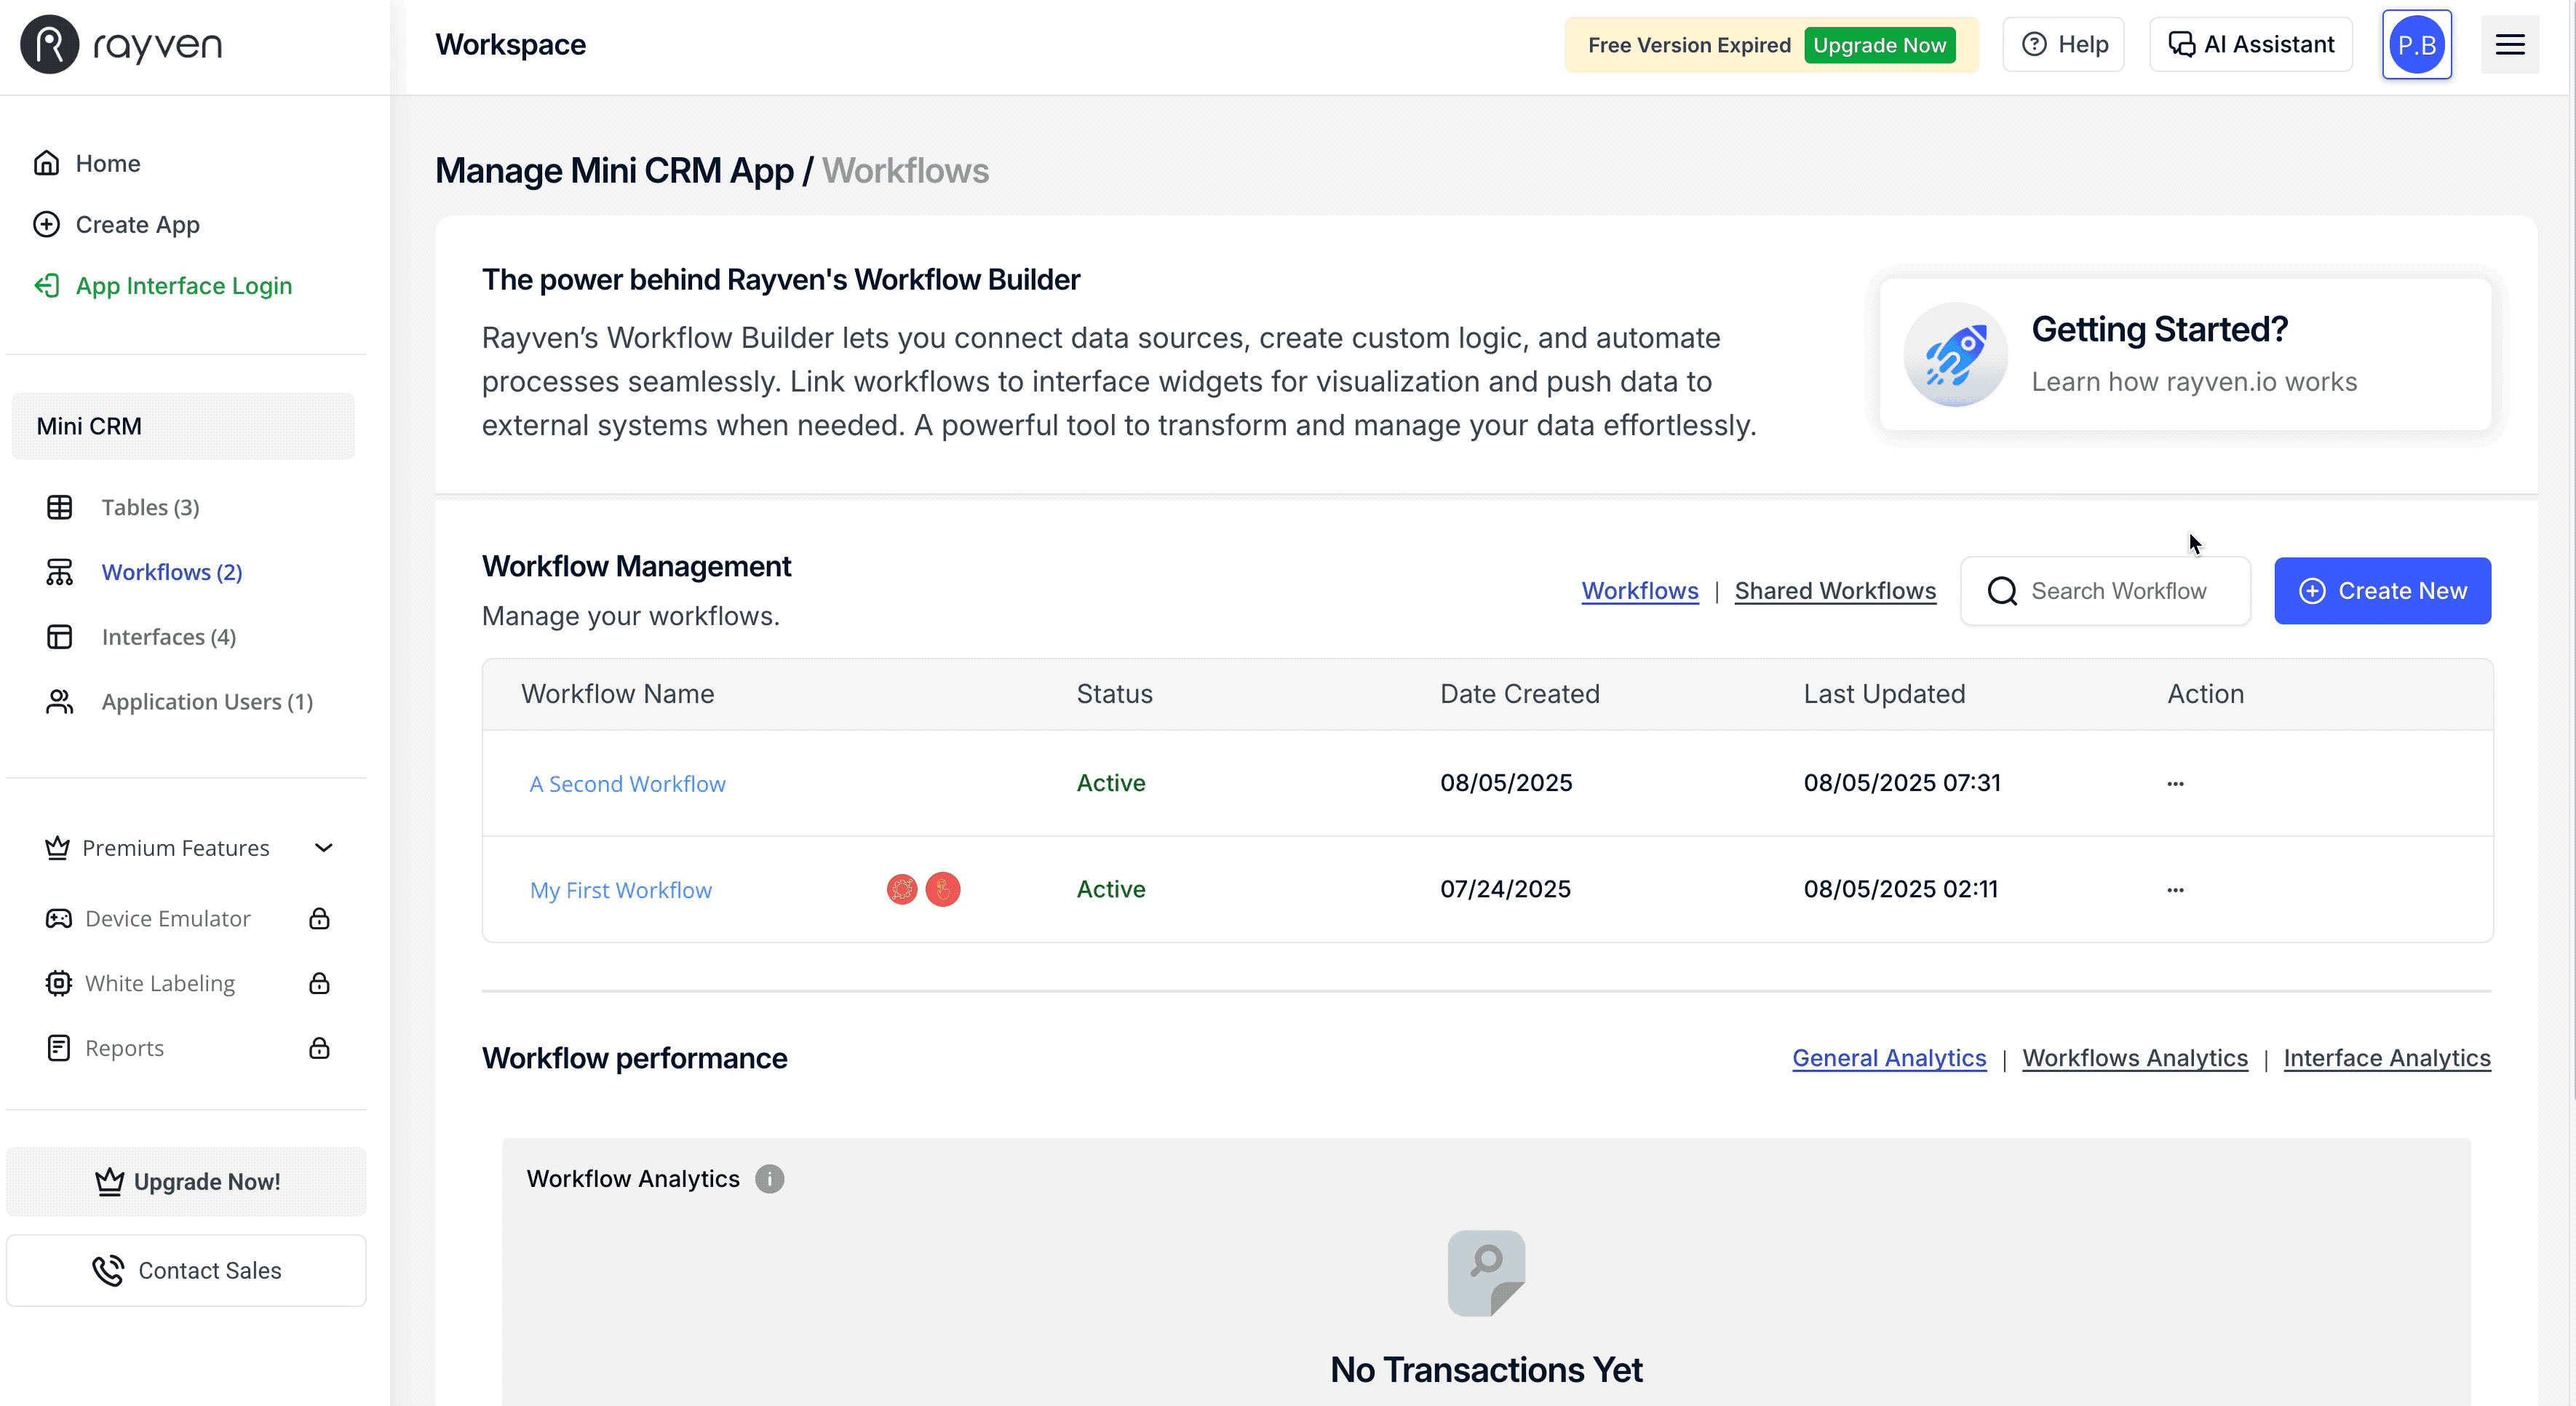
Task: Open the App Interface Login icon
Action: coord(48,285)
